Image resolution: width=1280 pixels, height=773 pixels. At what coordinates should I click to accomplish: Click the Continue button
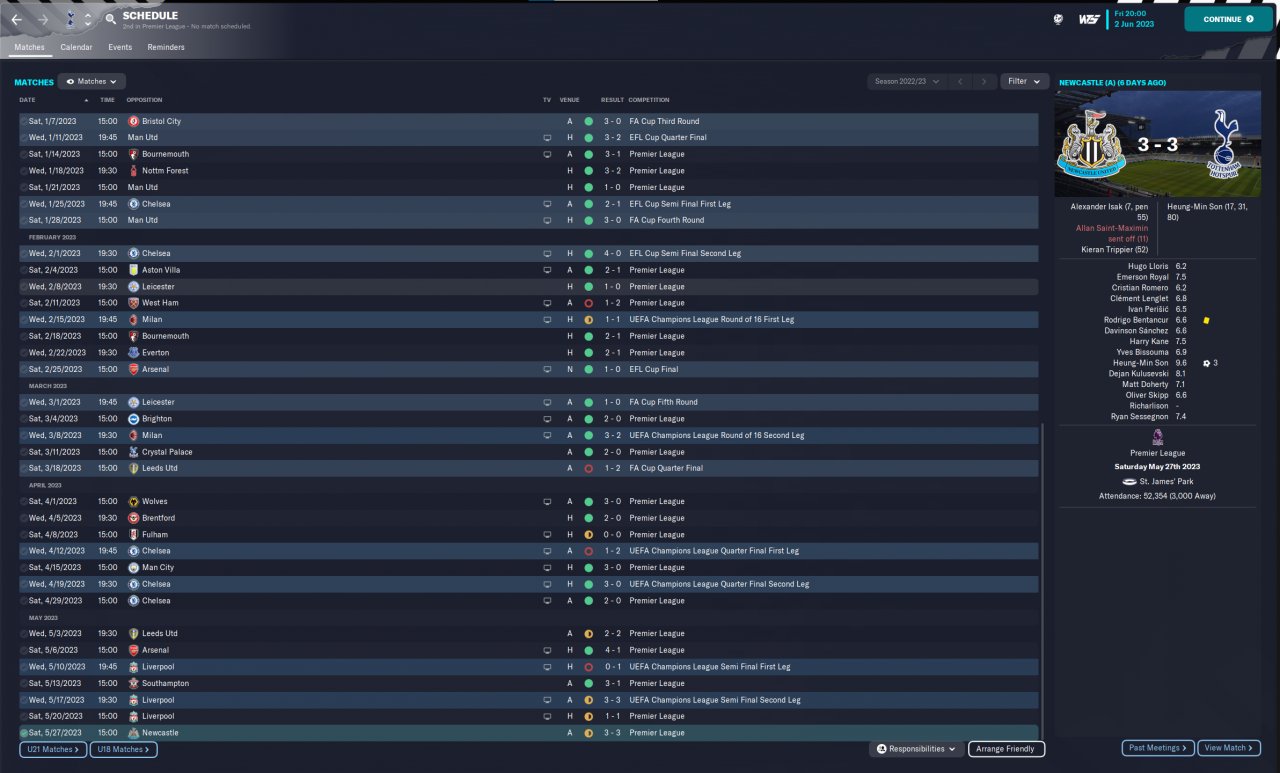coord(1229,19)
